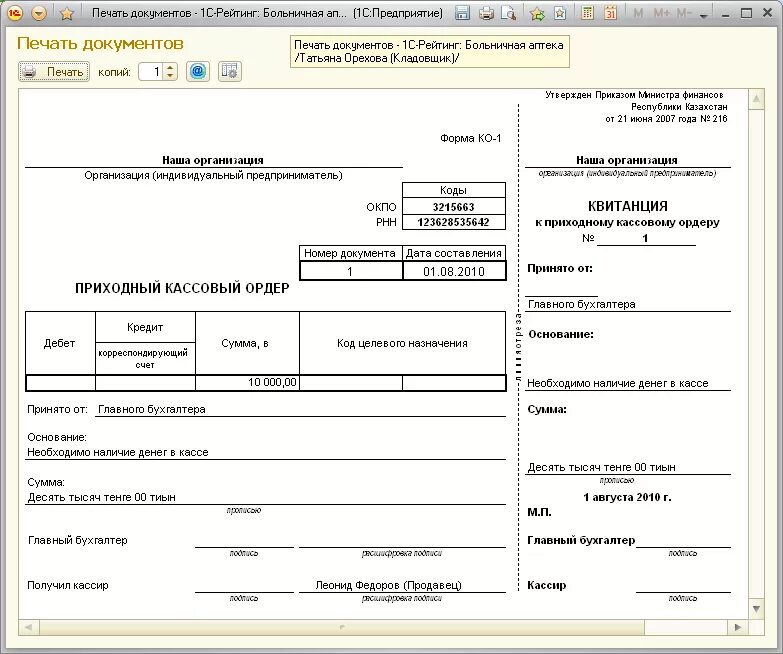783x654 pixels.
Task: Open Favorites via the star icon
Action: point(66,13)
